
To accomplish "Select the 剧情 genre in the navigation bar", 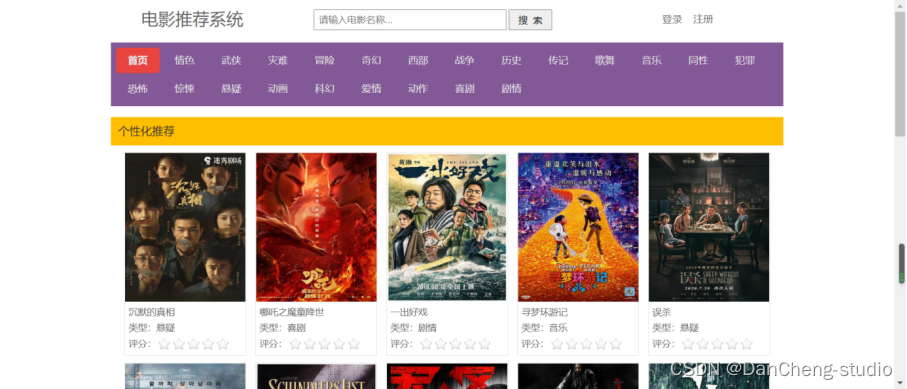I will click(511, 89).
